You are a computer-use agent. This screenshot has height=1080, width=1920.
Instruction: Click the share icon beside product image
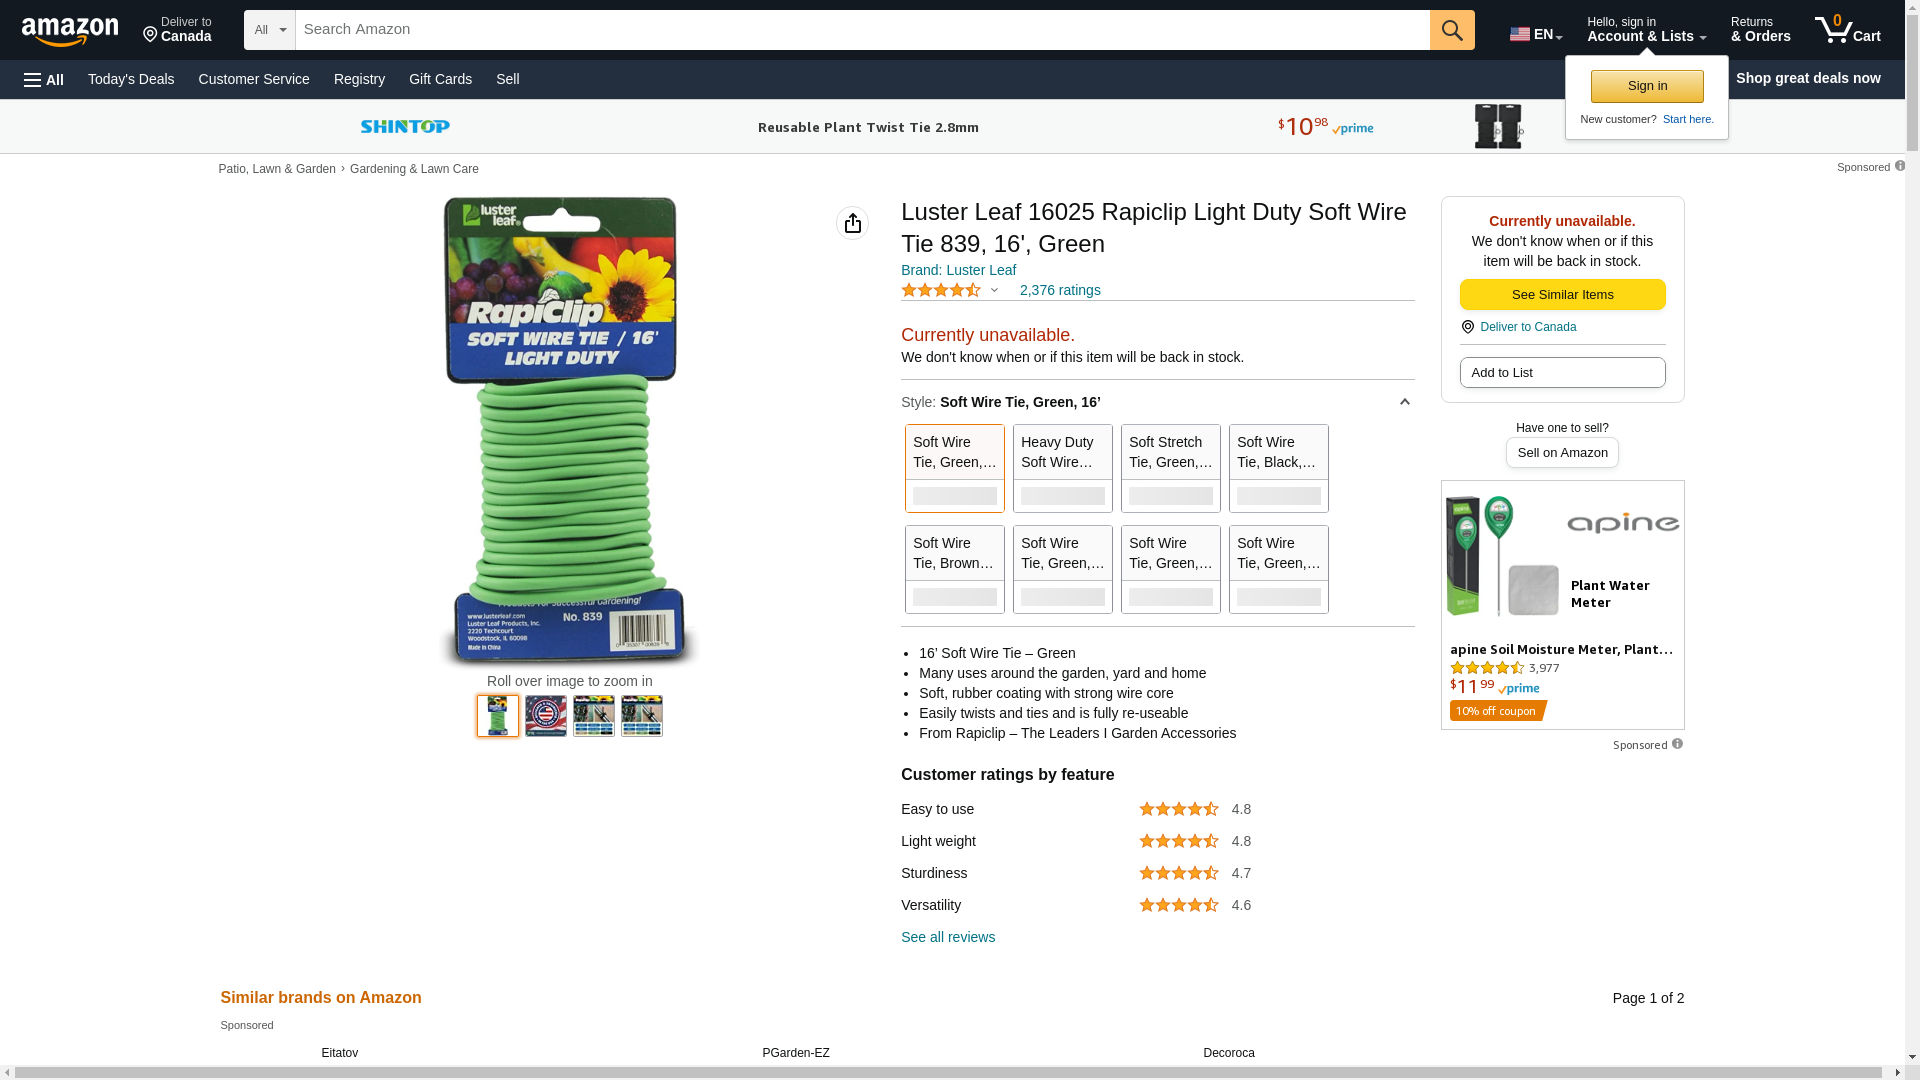[x=852, y=223]
